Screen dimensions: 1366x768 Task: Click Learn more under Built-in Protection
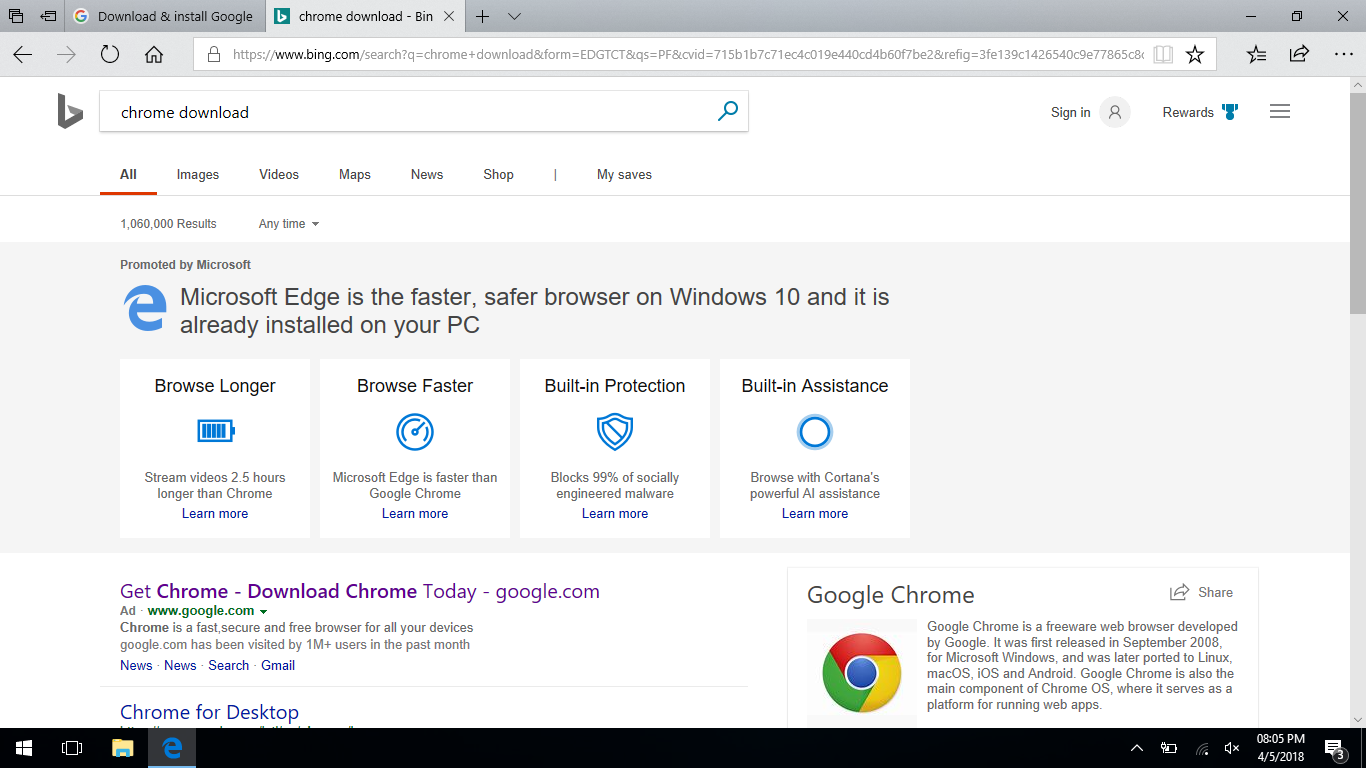(x=615, y=513)
